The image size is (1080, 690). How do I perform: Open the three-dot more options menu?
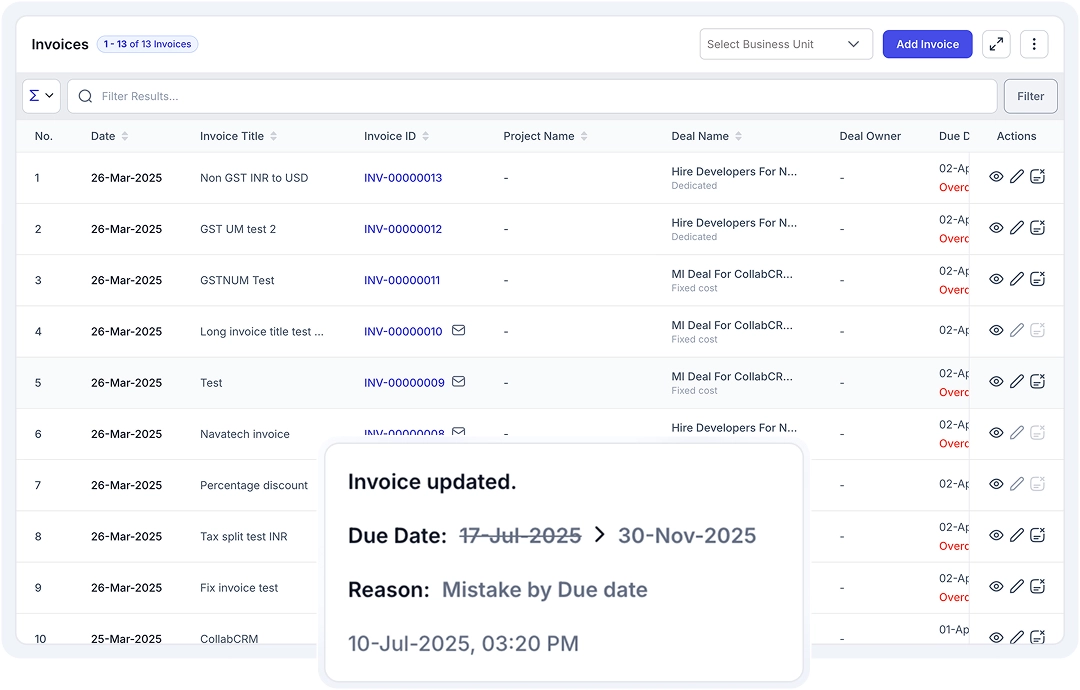(x=1034, y=44)
